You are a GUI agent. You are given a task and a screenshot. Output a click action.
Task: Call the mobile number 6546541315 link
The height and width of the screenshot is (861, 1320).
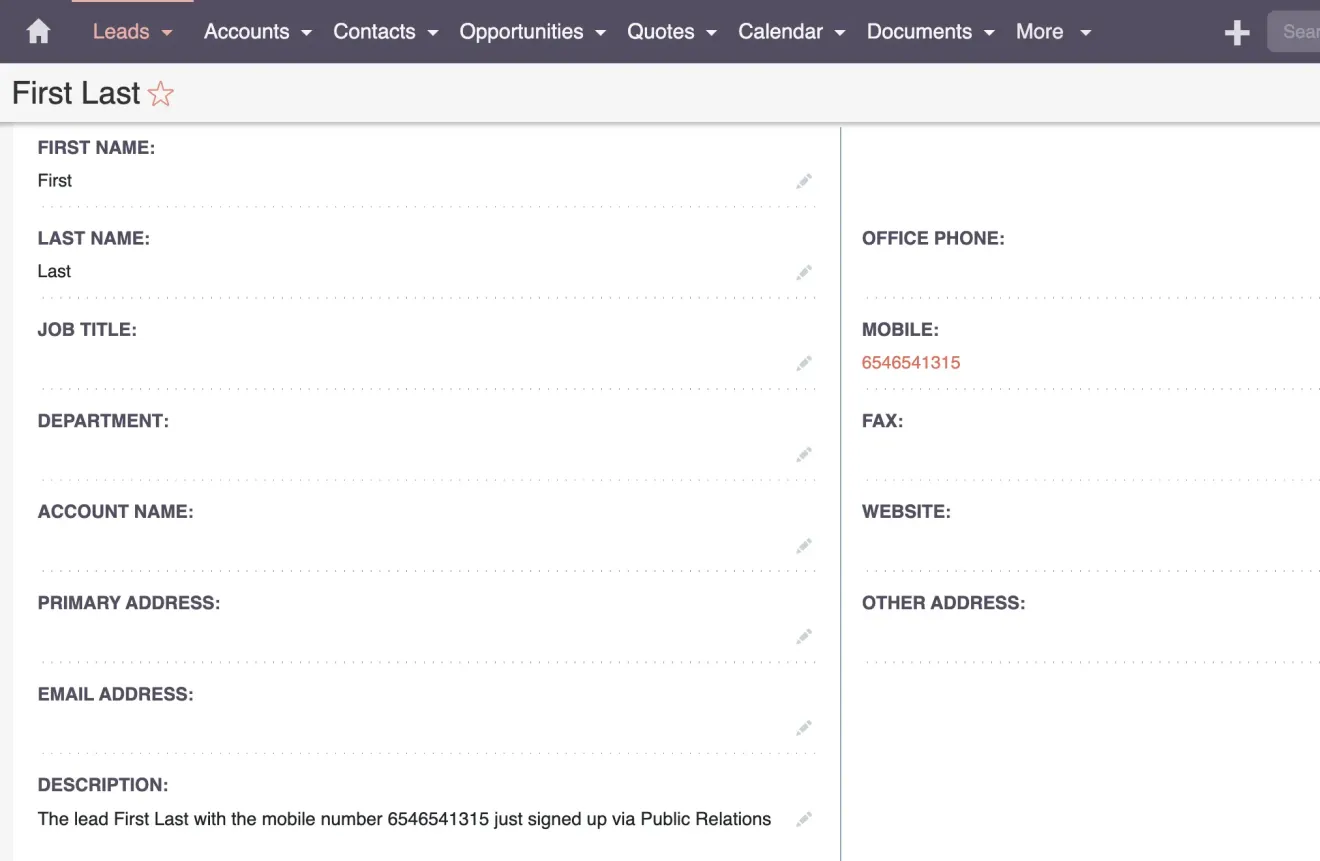click(911, 362)
